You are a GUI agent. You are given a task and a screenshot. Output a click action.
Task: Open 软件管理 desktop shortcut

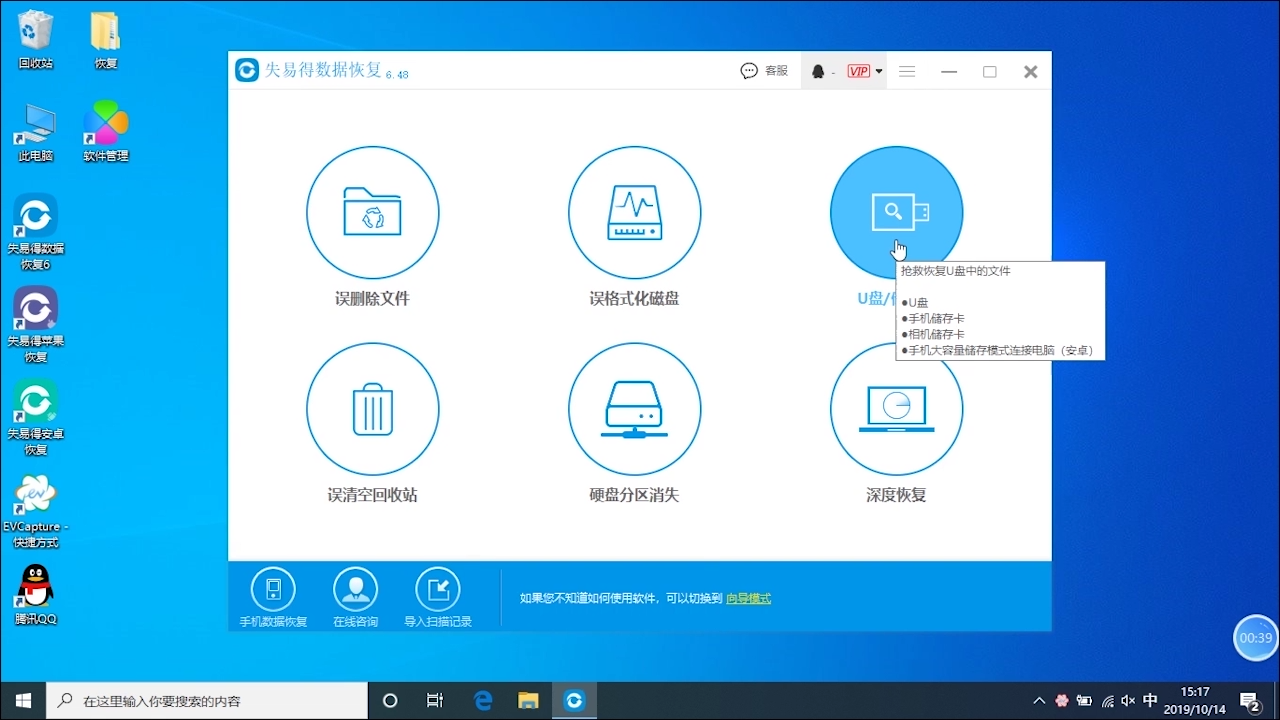click(x=105, y=132)
